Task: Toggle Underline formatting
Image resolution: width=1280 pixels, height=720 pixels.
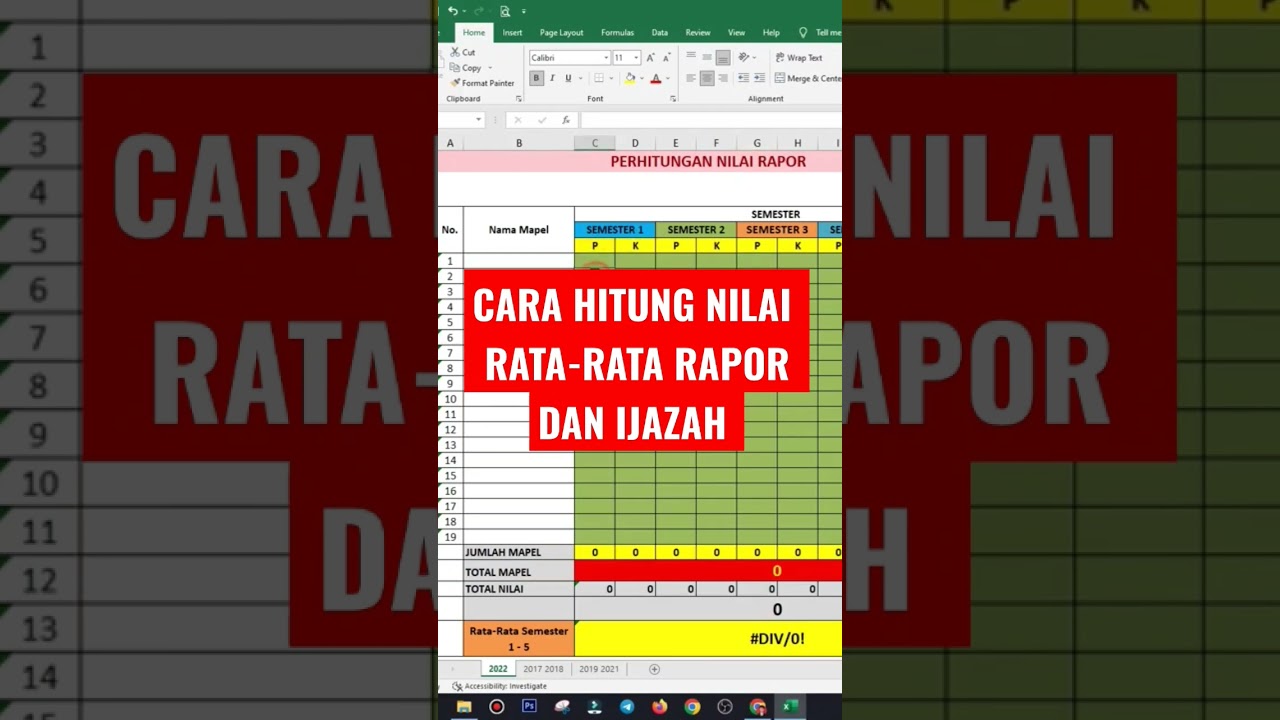Action: pos(568,78)
